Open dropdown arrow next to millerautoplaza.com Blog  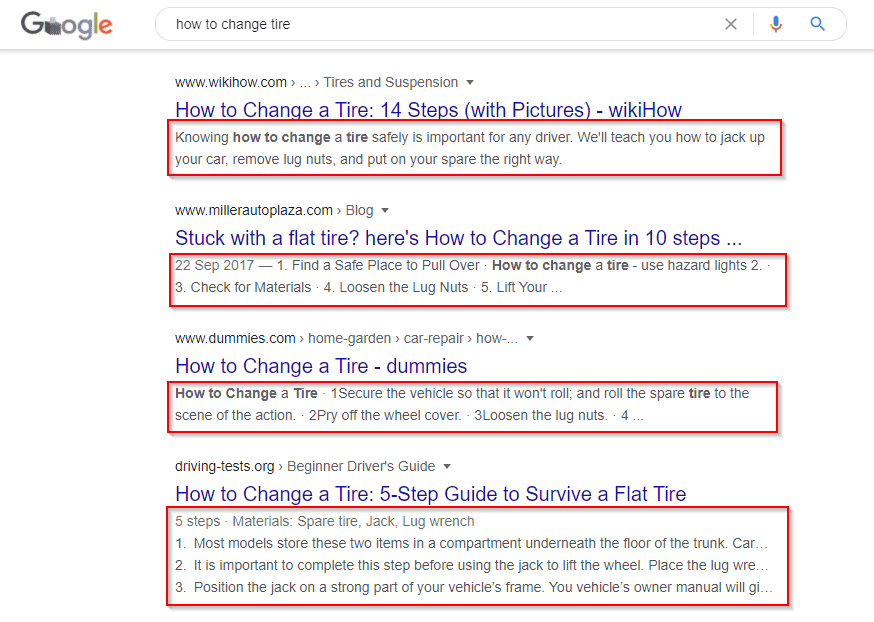pos(385,210)
